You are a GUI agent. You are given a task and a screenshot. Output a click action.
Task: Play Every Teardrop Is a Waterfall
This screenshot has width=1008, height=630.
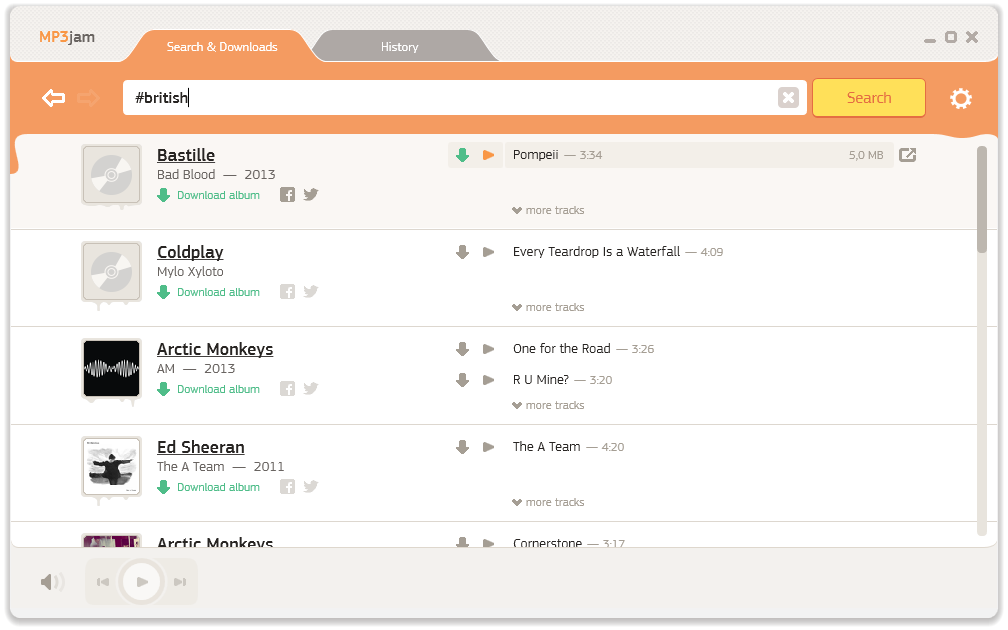489,252
